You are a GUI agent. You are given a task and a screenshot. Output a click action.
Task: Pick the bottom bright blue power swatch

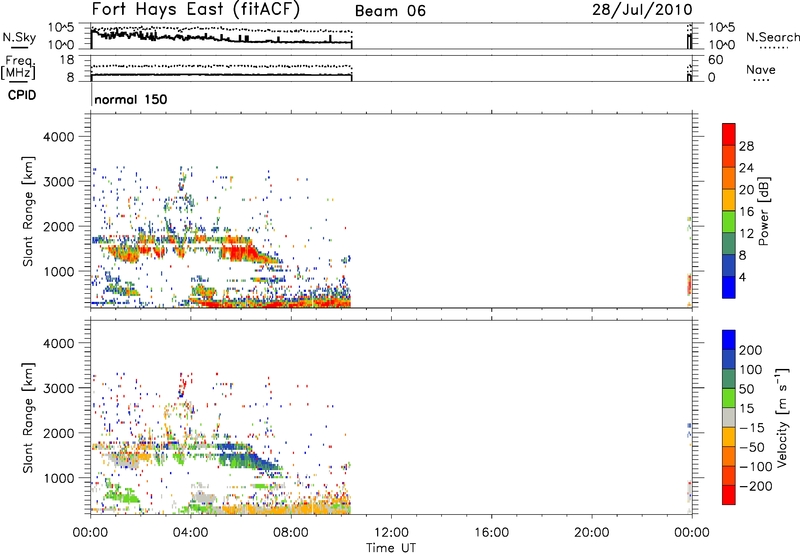tap(729, 287)
